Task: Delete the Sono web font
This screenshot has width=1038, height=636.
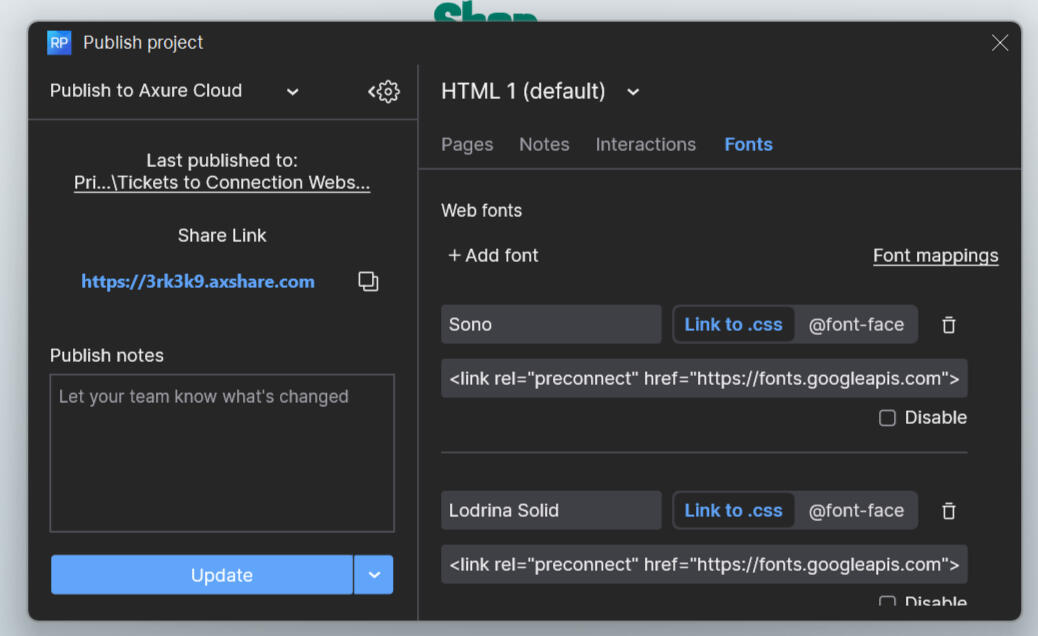Action: [x=948, y=325]
